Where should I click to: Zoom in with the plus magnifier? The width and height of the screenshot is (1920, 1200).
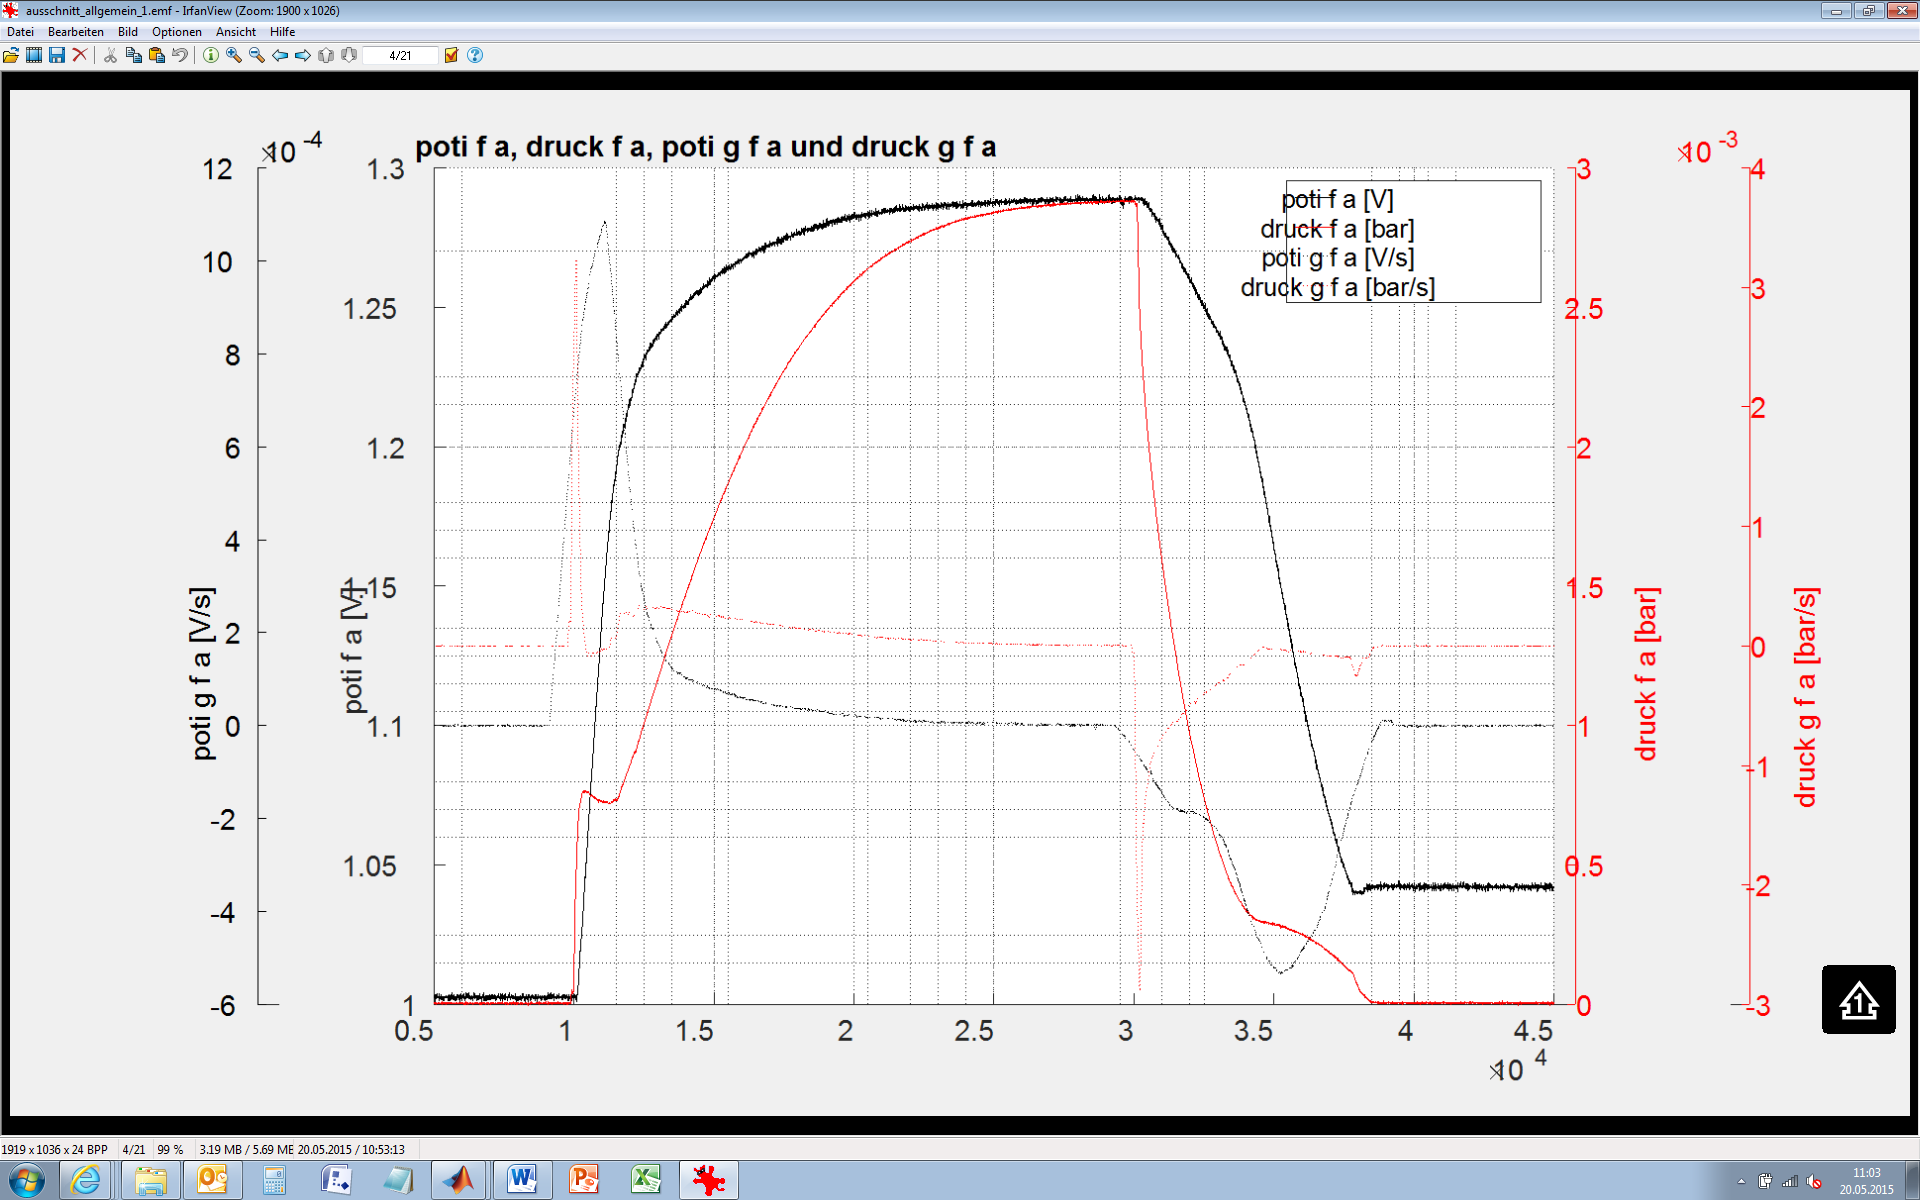click(x=234, y=55)
